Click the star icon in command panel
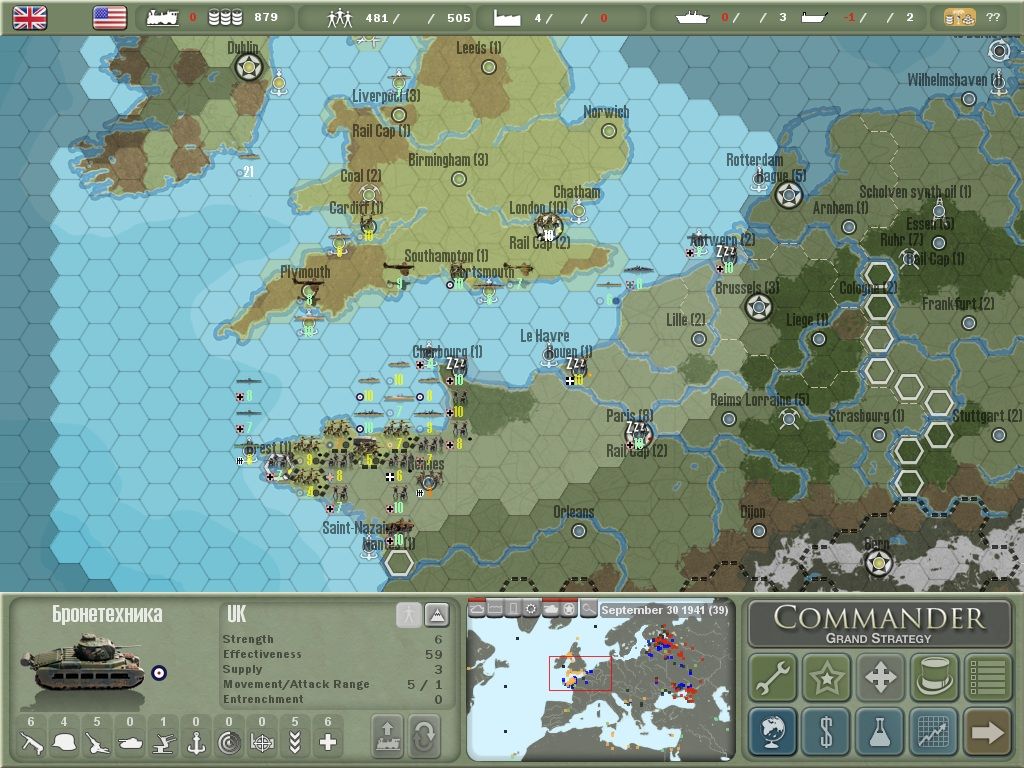The width and height of the screenshot is (1024, 768). click(826, 678)
